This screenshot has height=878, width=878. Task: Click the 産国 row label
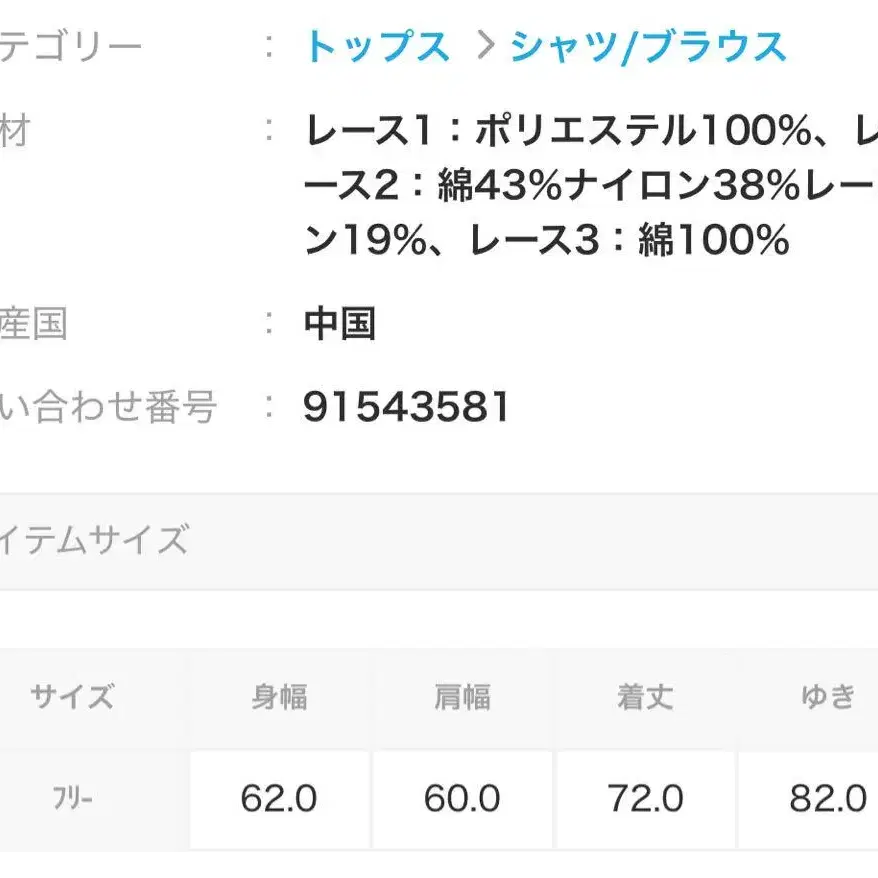tap(33, 324)
